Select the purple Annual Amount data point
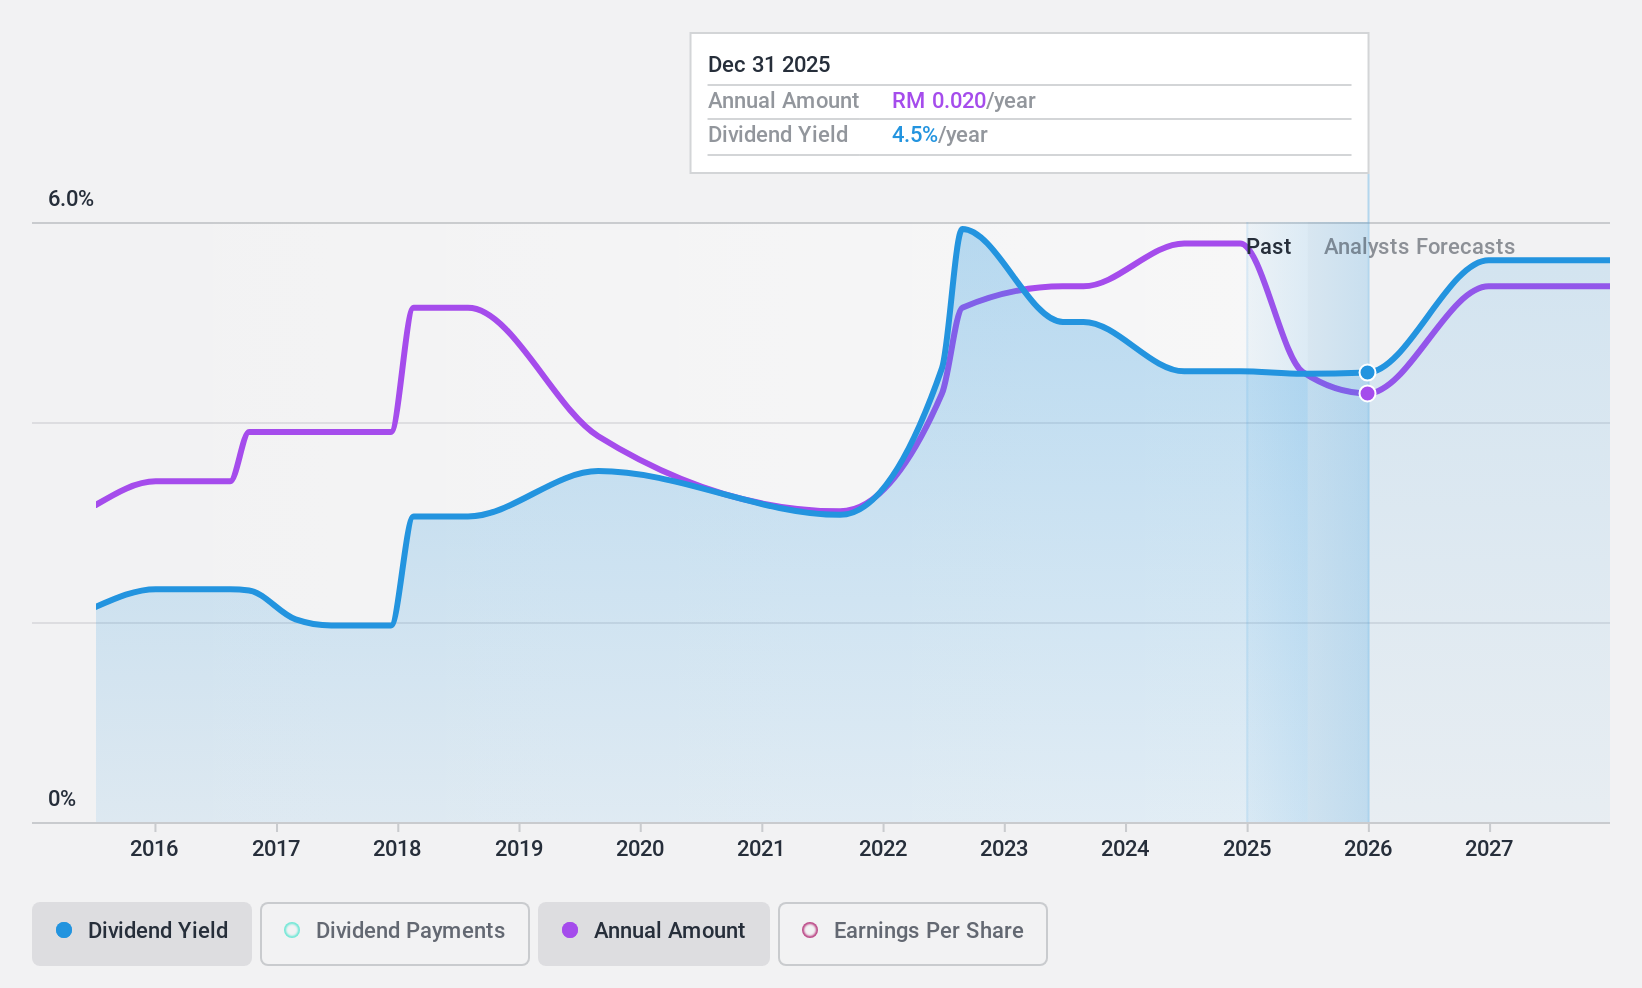 coord(1367,394)
